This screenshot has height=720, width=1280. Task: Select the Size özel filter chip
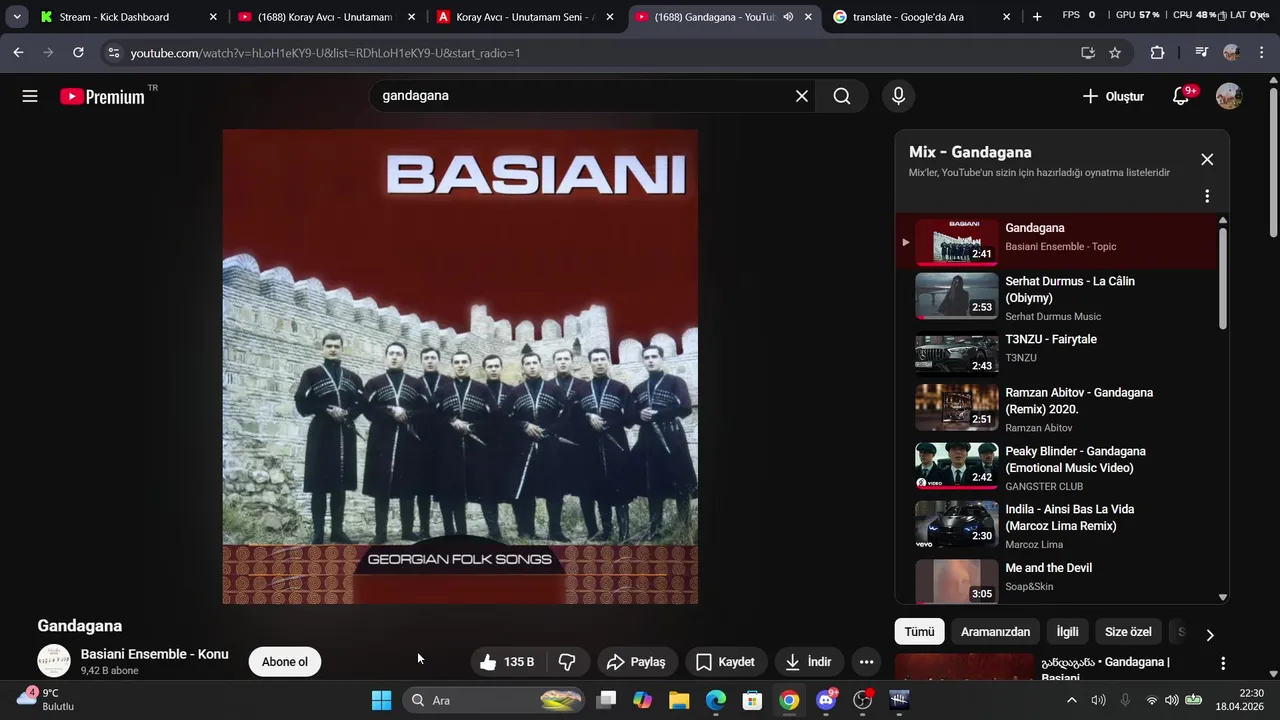click(1128, 632)
